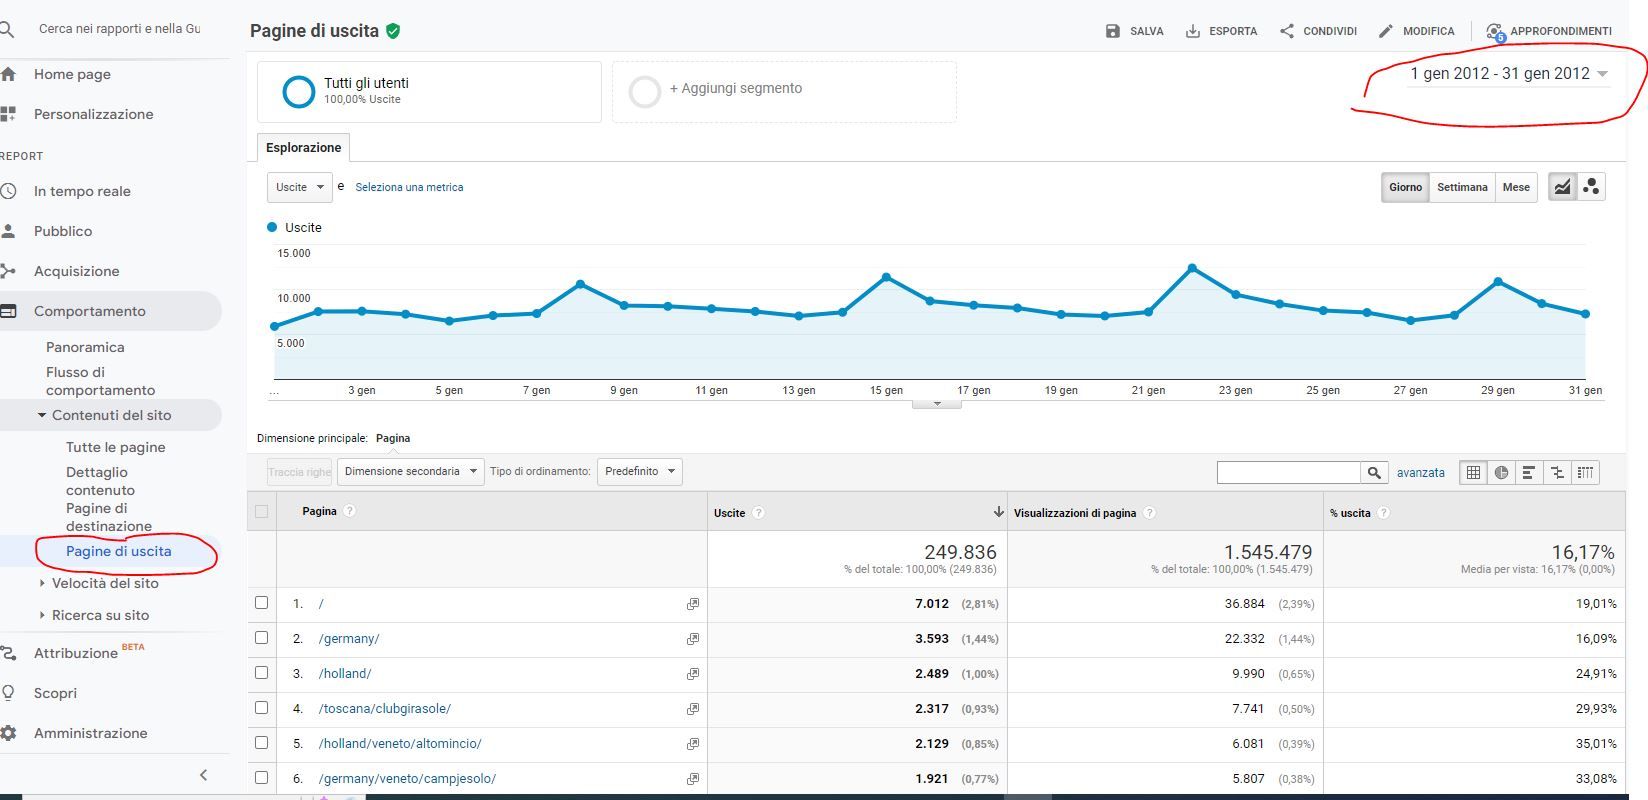The height and width of the screenshot is (800, 1648).
Task: Check the box for /germany/veneto/campjesolo/ row
Action: (x=262, y=778)
